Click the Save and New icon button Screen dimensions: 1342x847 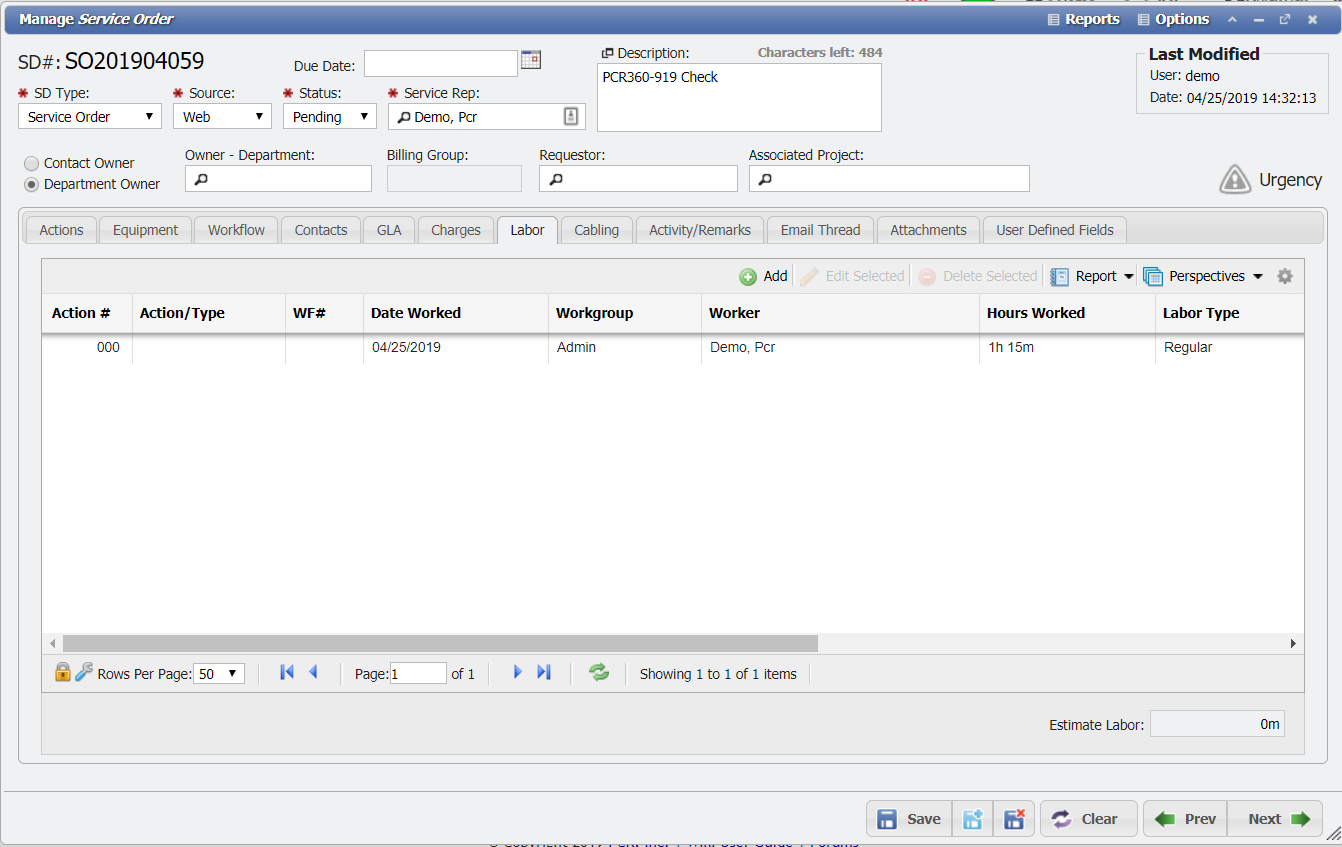[x=972, y=819]
